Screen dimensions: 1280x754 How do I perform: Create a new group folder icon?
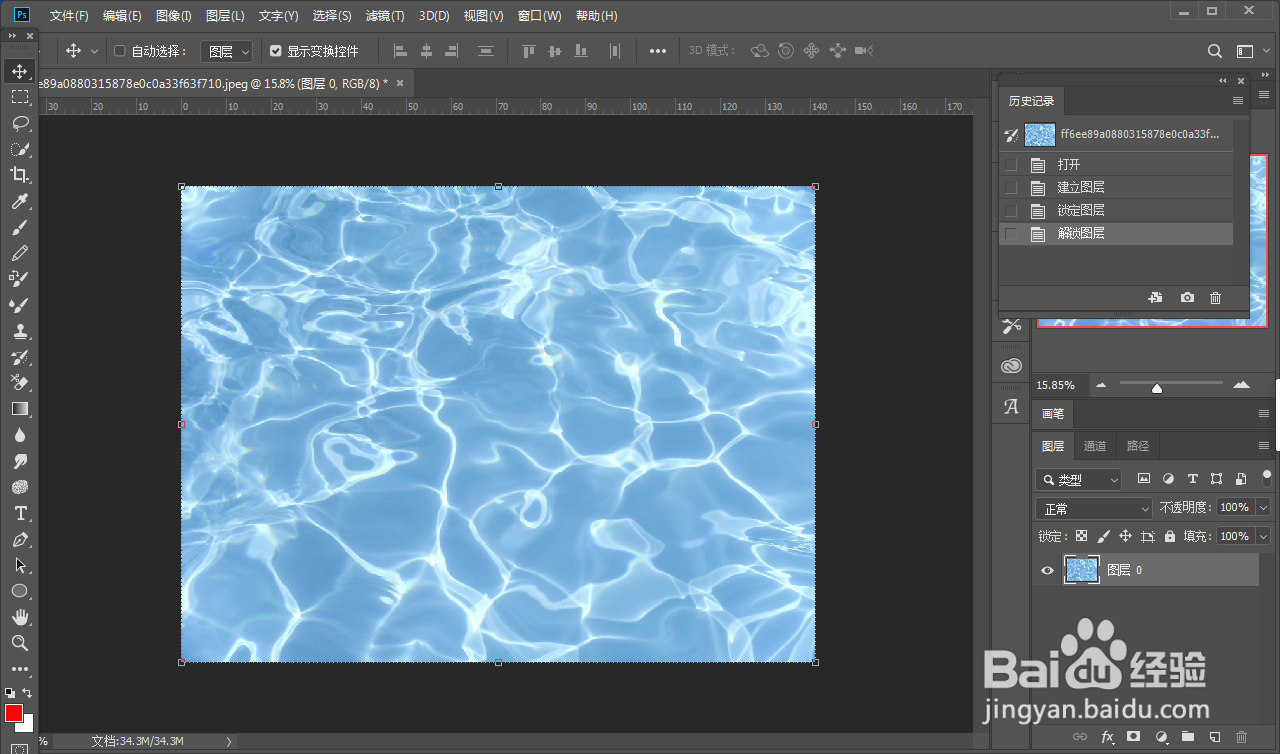(1188, 737)
